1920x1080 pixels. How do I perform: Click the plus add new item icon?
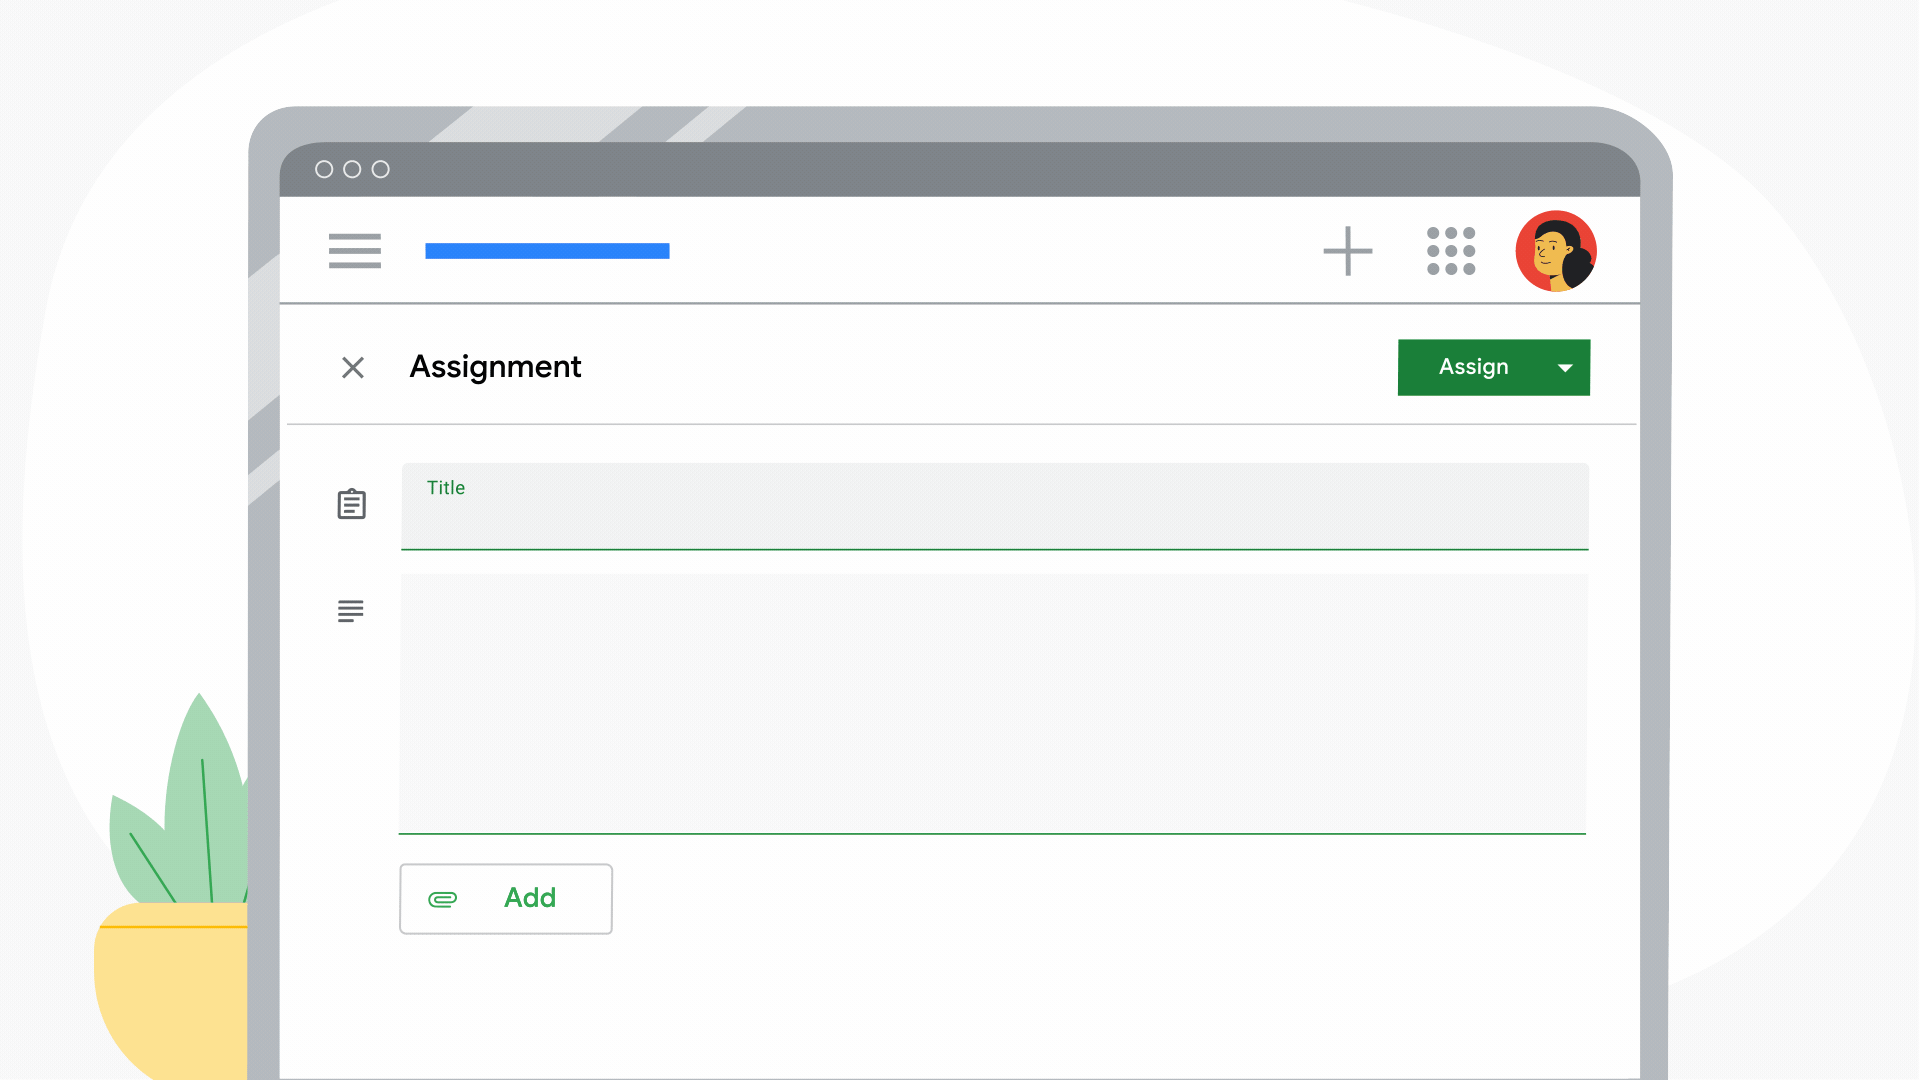tap(1346, 251)
